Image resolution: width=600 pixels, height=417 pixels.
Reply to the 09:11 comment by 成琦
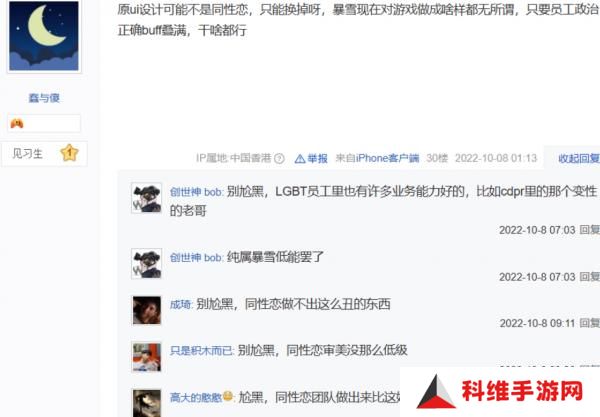(589, 323)
